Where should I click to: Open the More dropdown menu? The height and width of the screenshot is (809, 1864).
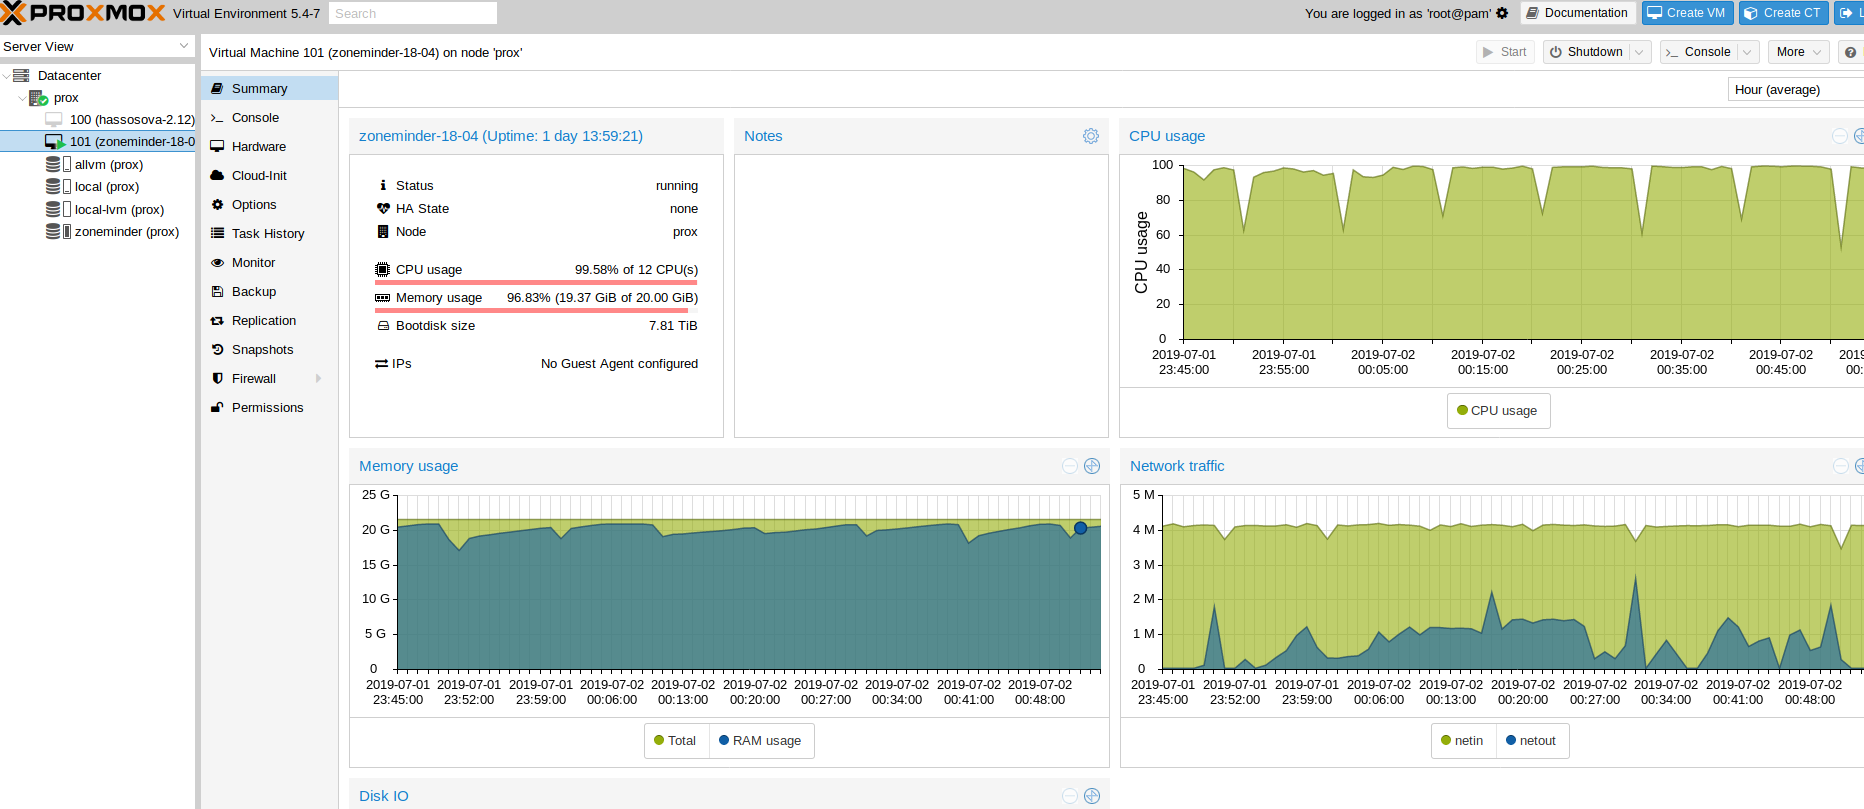click(x=1799, y=52)
